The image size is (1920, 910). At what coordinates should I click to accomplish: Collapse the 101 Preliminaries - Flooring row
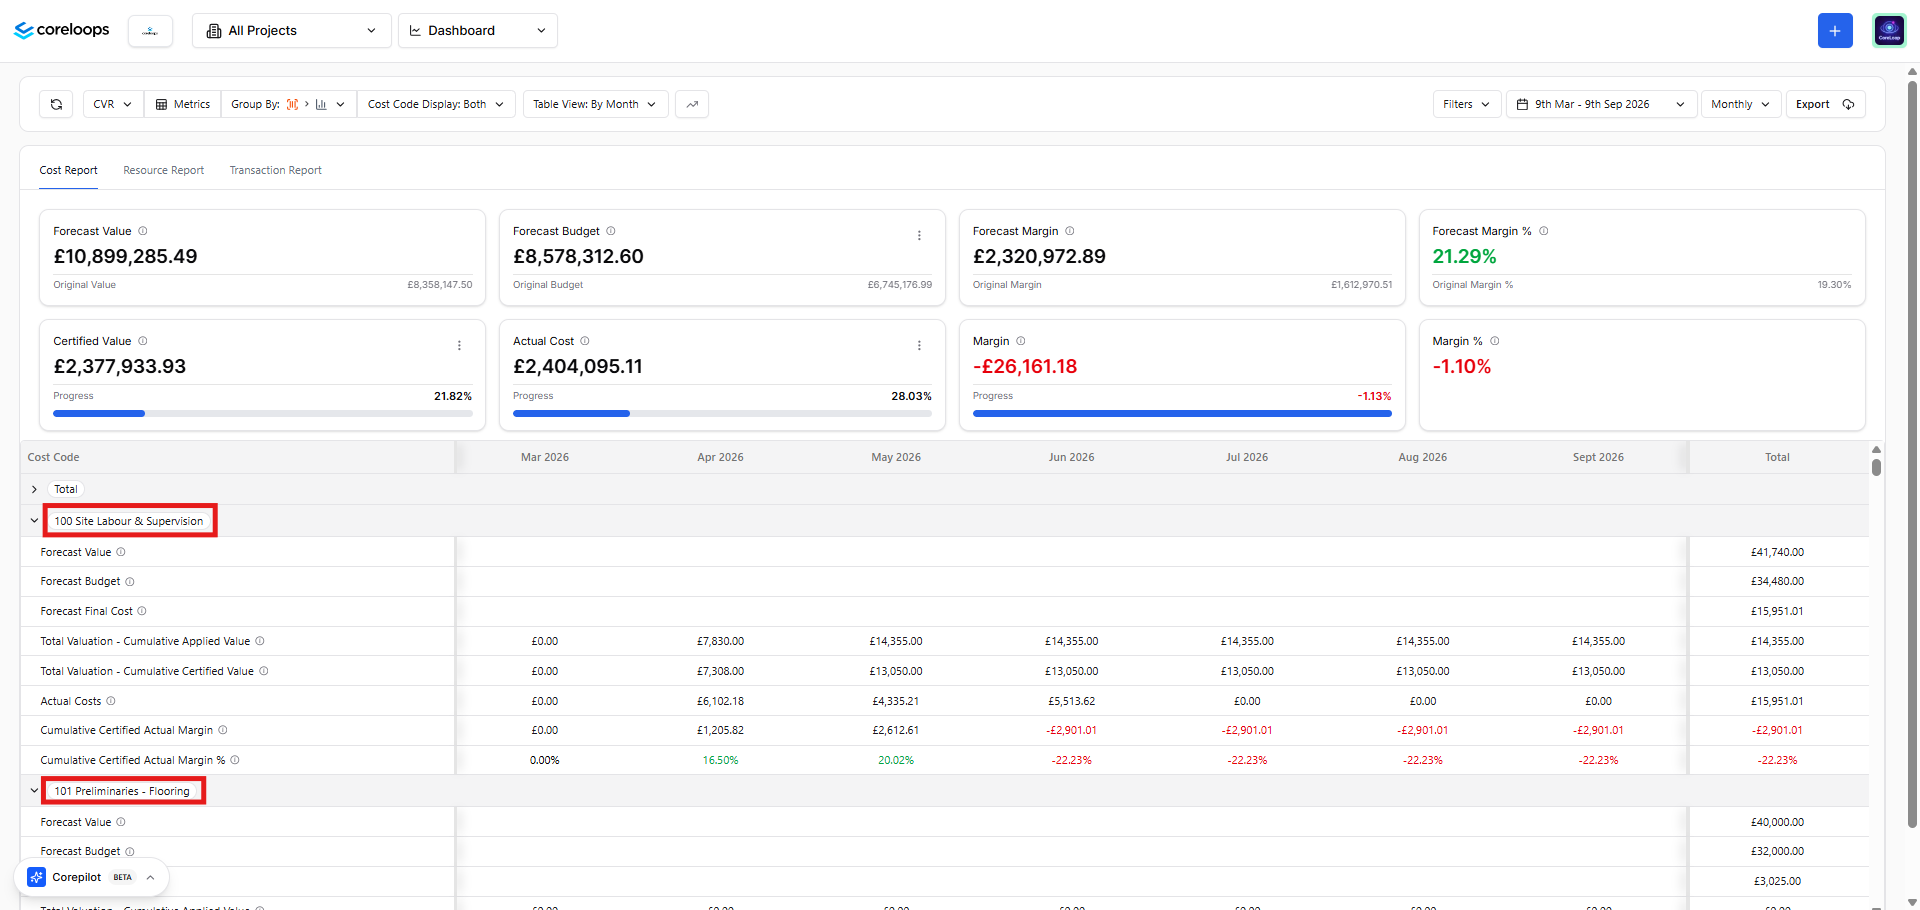pos(34,791)
